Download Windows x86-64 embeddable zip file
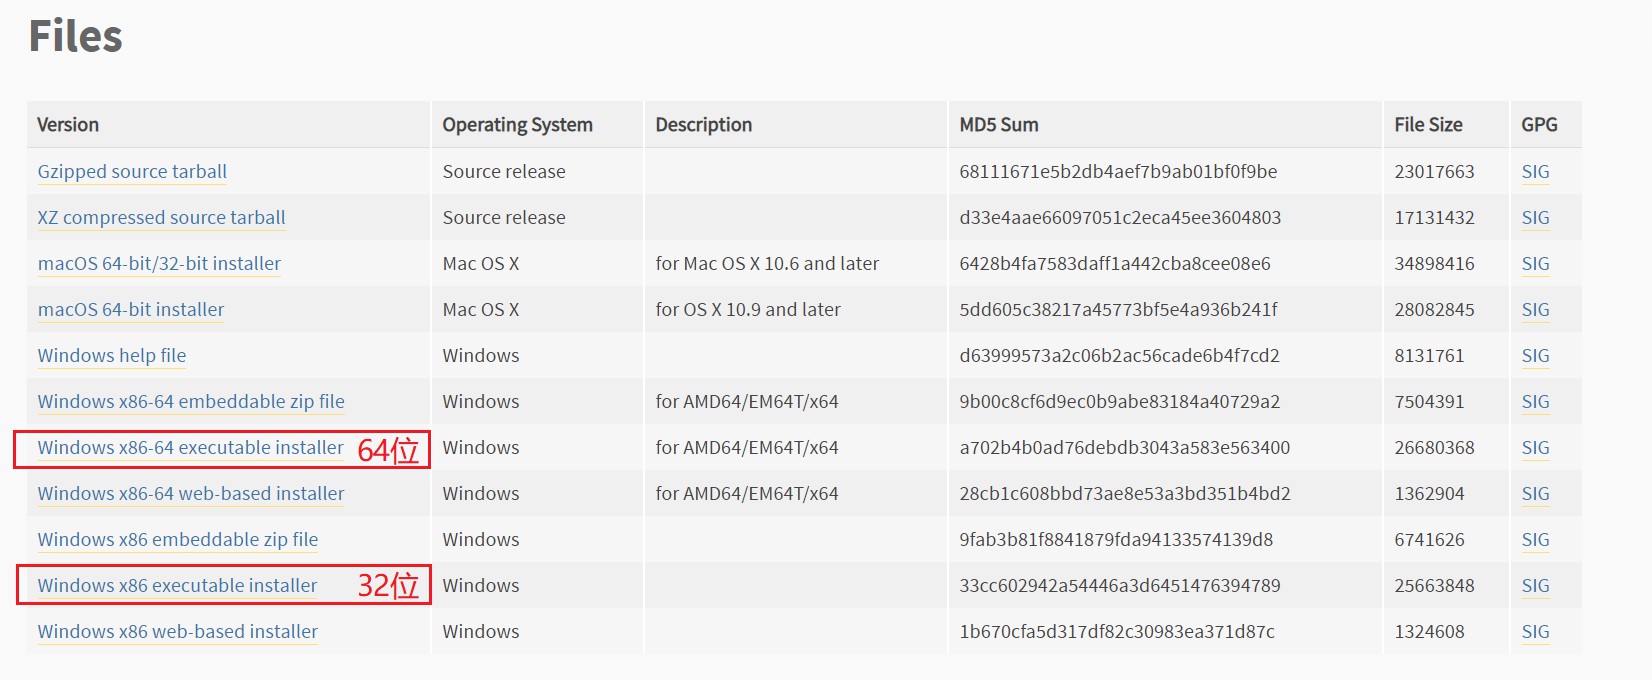 pyautogui.click(x=191, y=402)
